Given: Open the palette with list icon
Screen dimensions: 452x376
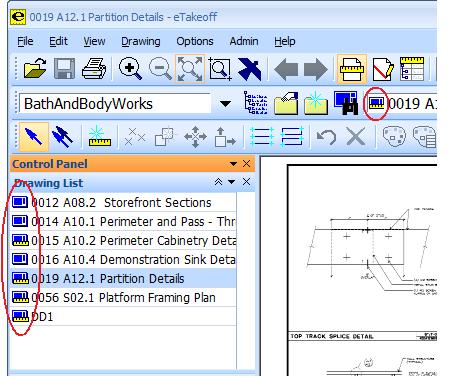Looking at the screenshot, I should pos(424,137).
